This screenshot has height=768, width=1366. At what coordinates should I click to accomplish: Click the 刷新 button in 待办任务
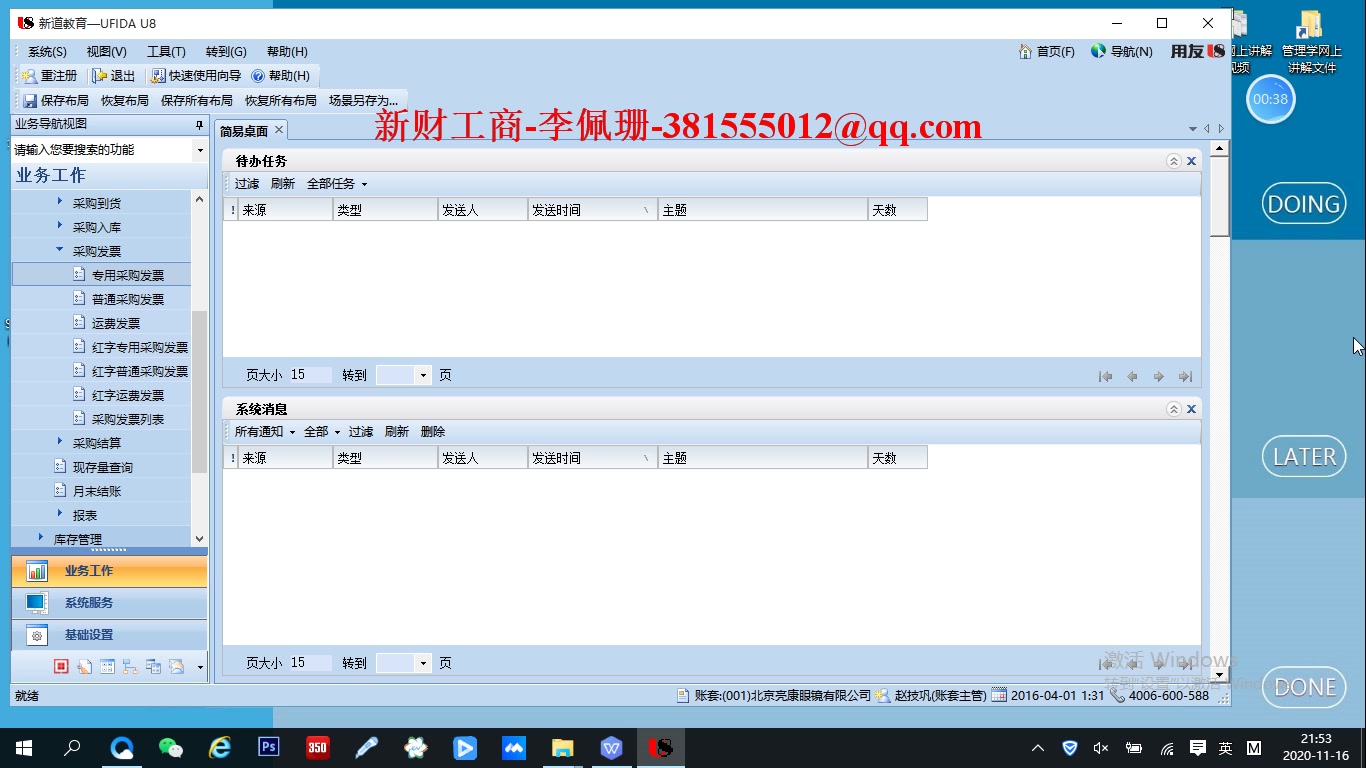(283, 183)
